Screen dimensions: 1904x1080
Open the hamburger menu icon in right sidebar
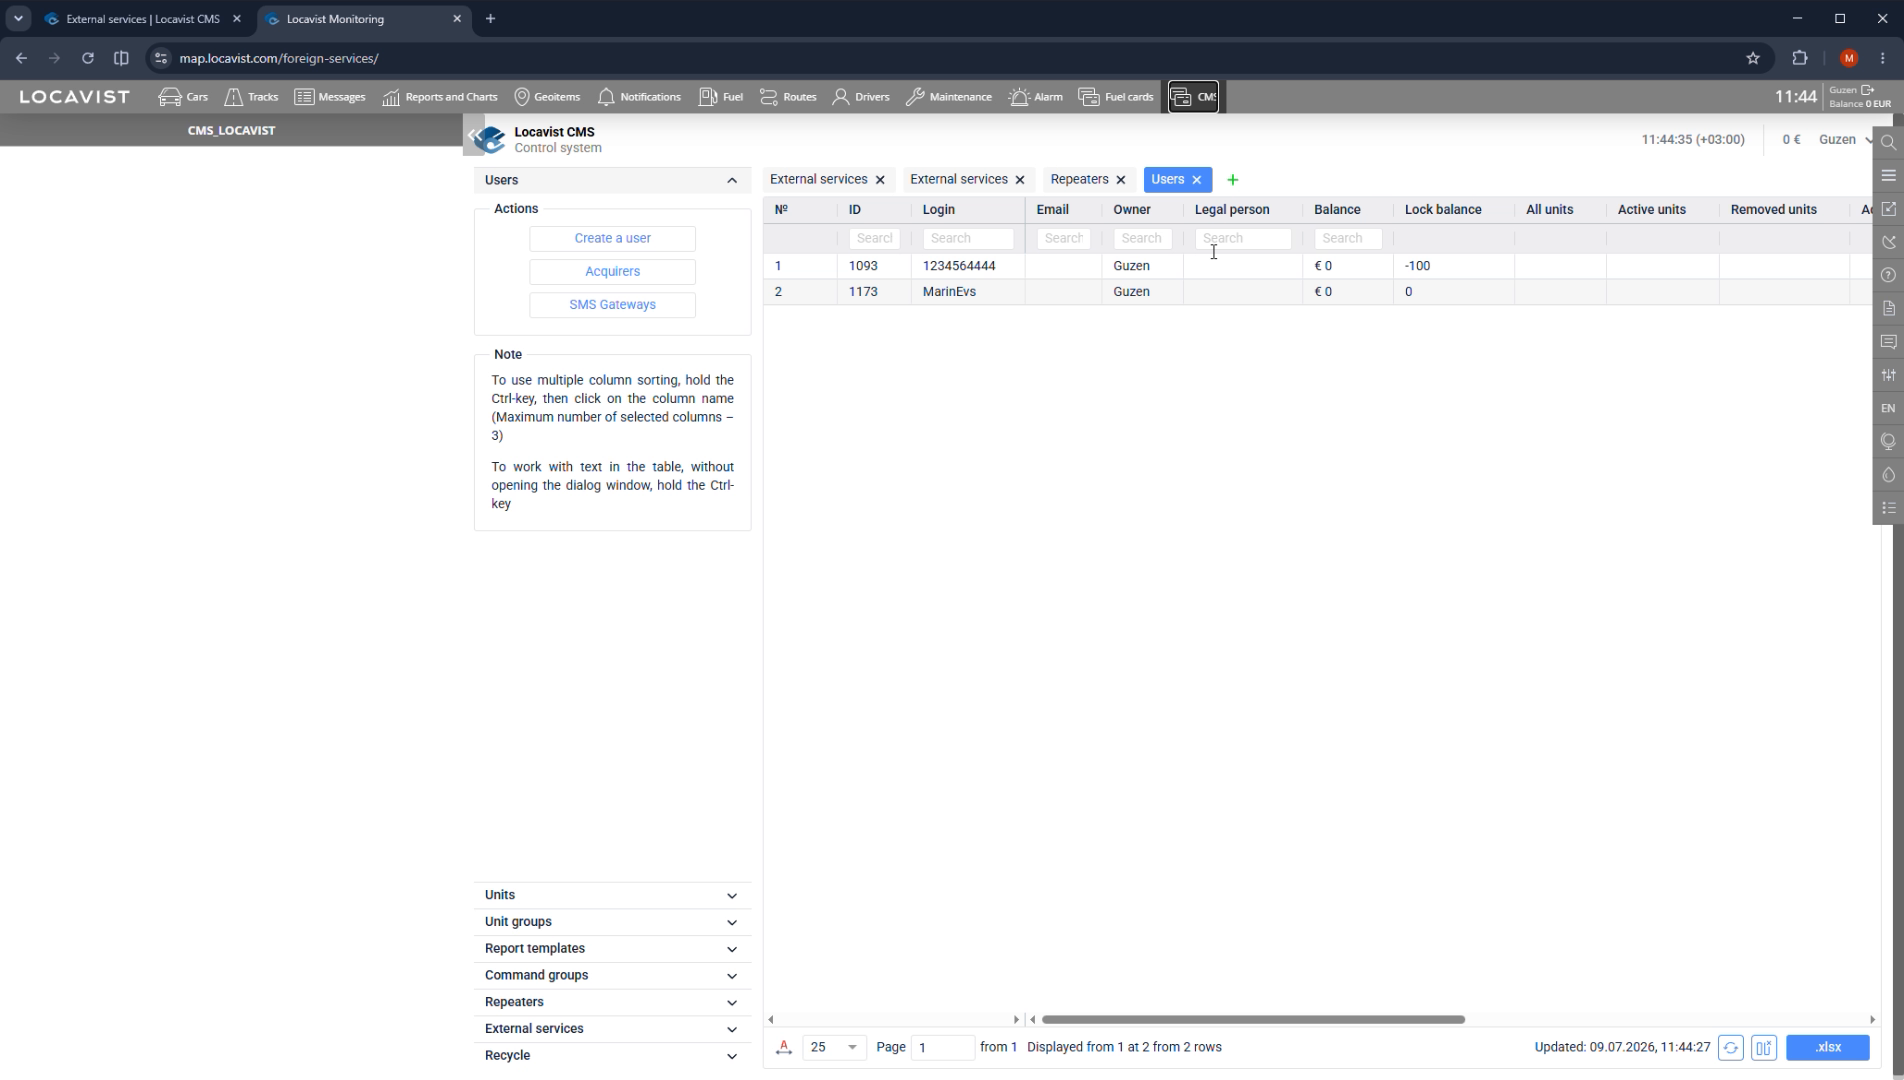(1888, 175)
